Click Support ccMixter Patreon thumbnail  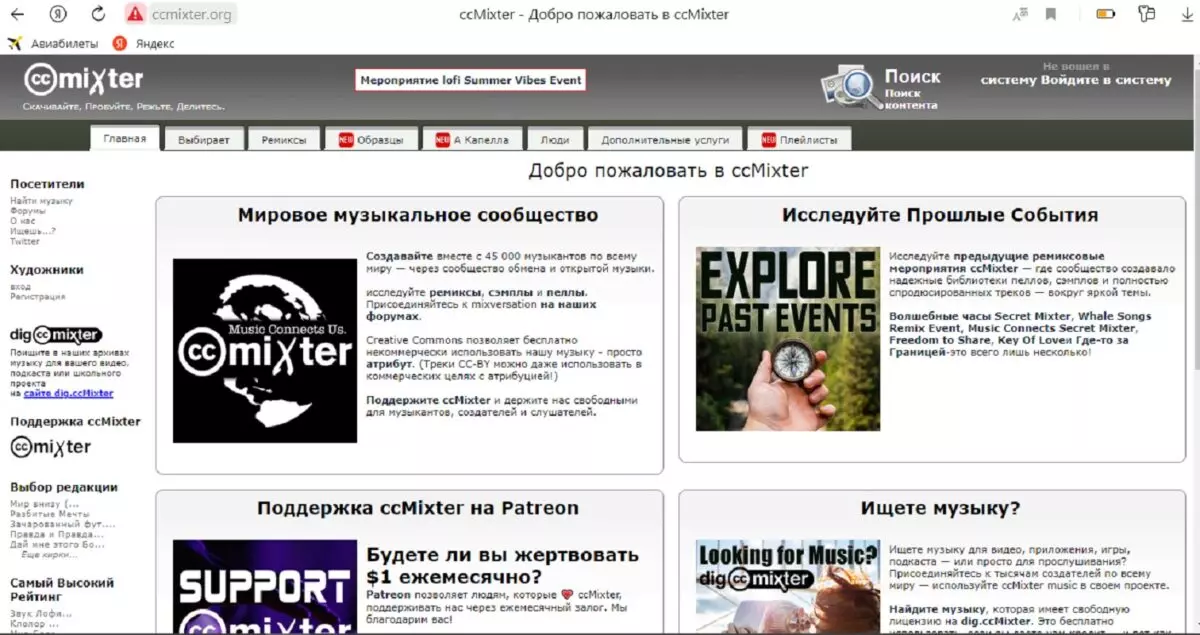pyautogui.click(x=265, y=587)
